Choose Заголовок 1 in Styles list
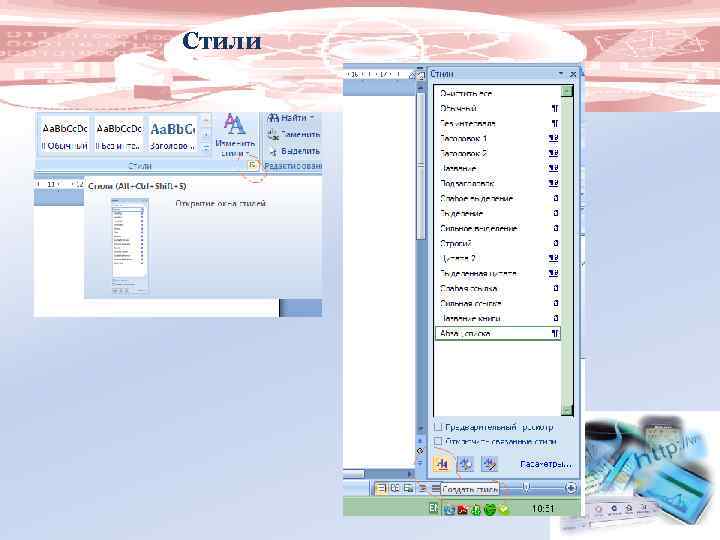 [497, 138]
